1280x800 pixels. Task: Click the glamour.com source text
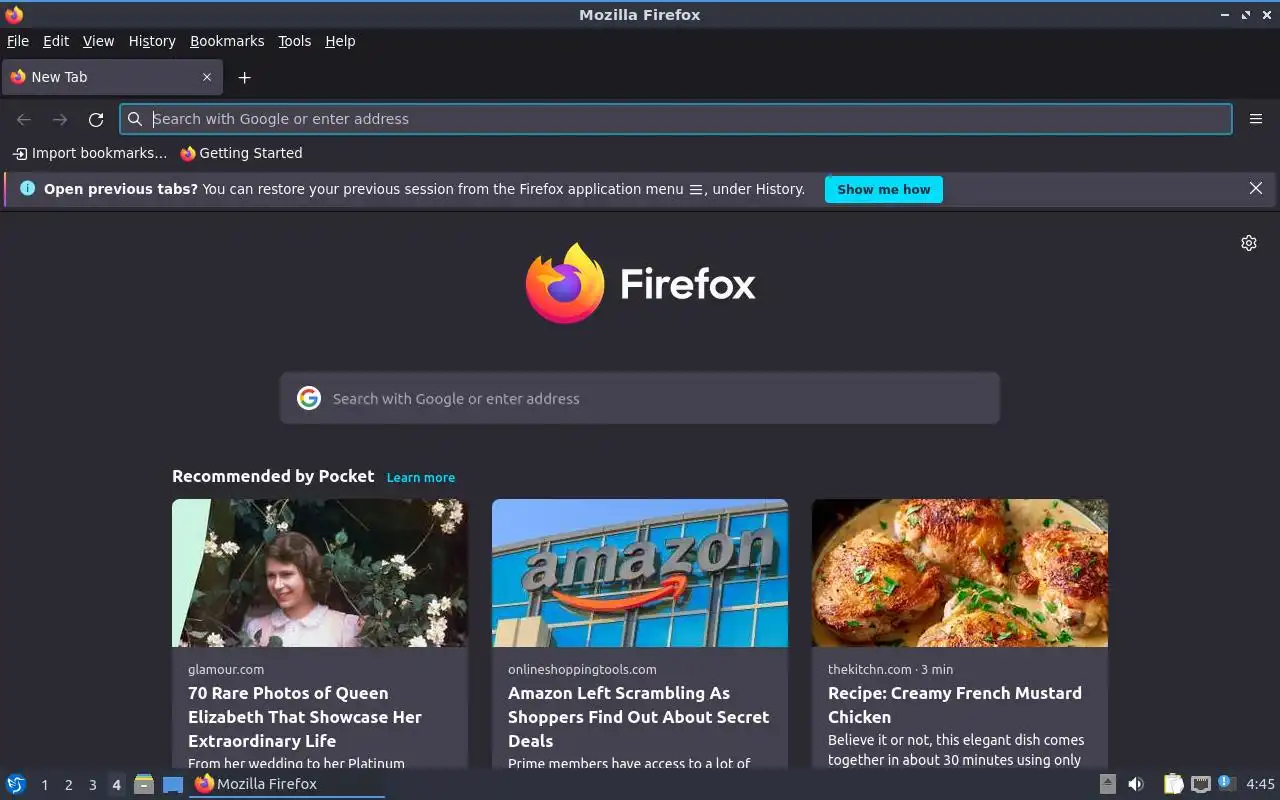[x=226, y=669]
